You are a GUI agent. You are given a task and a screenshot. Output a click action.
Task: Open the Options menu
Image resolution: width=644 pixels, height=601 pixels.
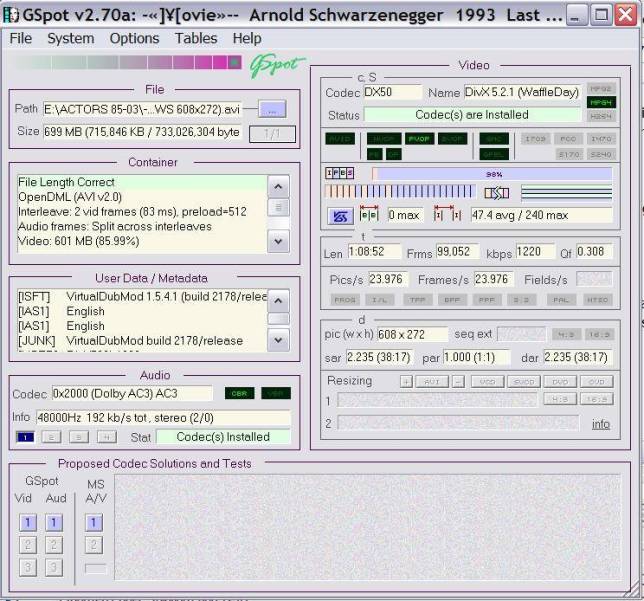coord(134,38)
